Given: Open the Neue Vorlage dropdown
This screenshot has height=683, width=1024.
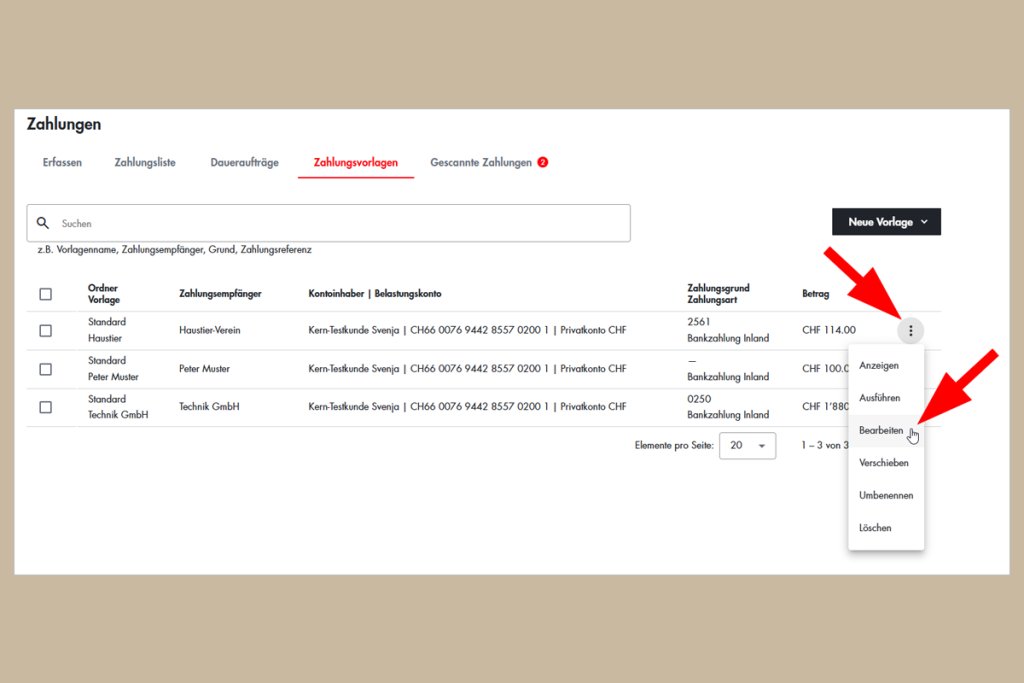Looking at the screenshot, I should coord(886,221).
